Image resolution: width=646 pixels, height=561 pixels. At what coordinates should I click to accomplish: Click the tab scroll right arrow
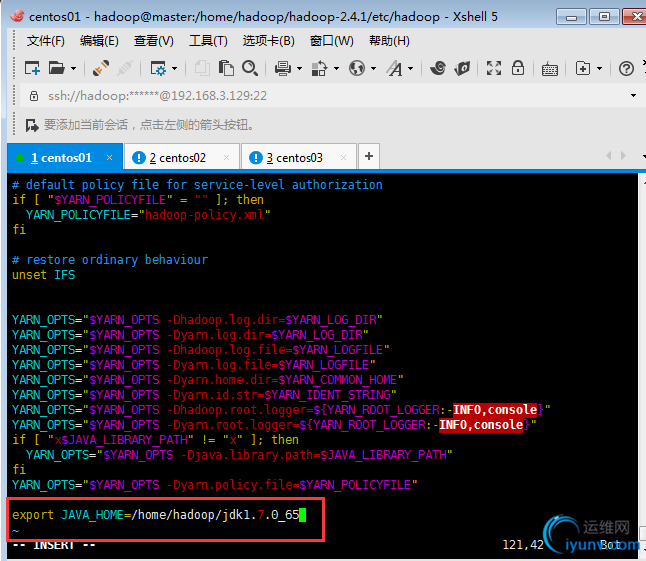(623, 156)
